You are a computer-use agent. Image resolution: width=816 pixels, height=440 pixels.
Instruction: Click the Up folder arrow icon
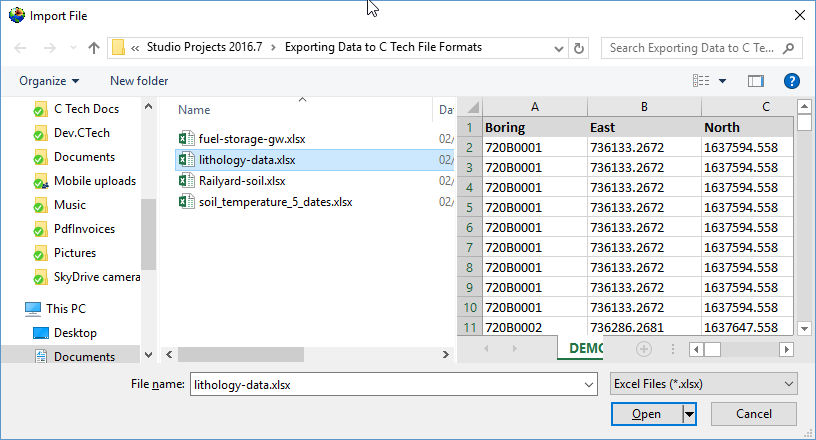click(94, 48)
